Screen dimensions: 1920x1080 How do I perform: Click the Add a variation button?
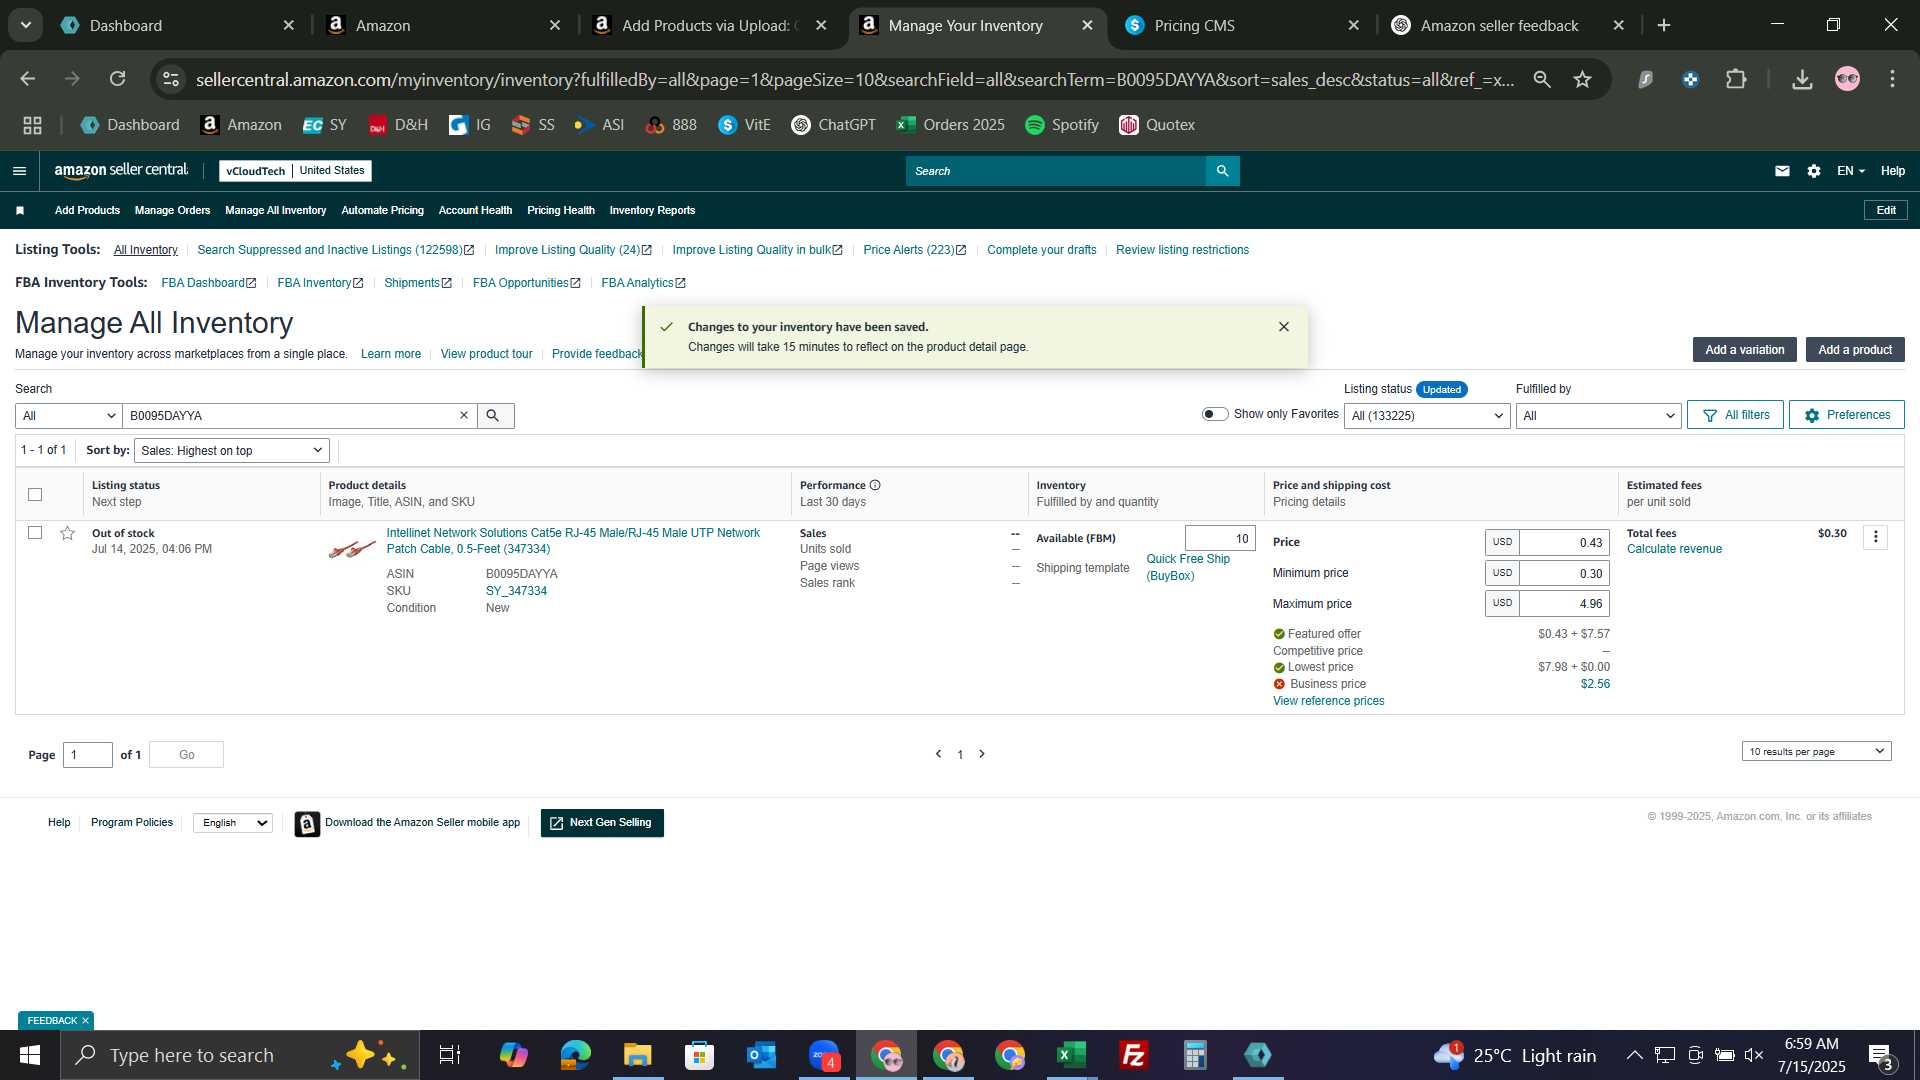tap(1744, 350)
